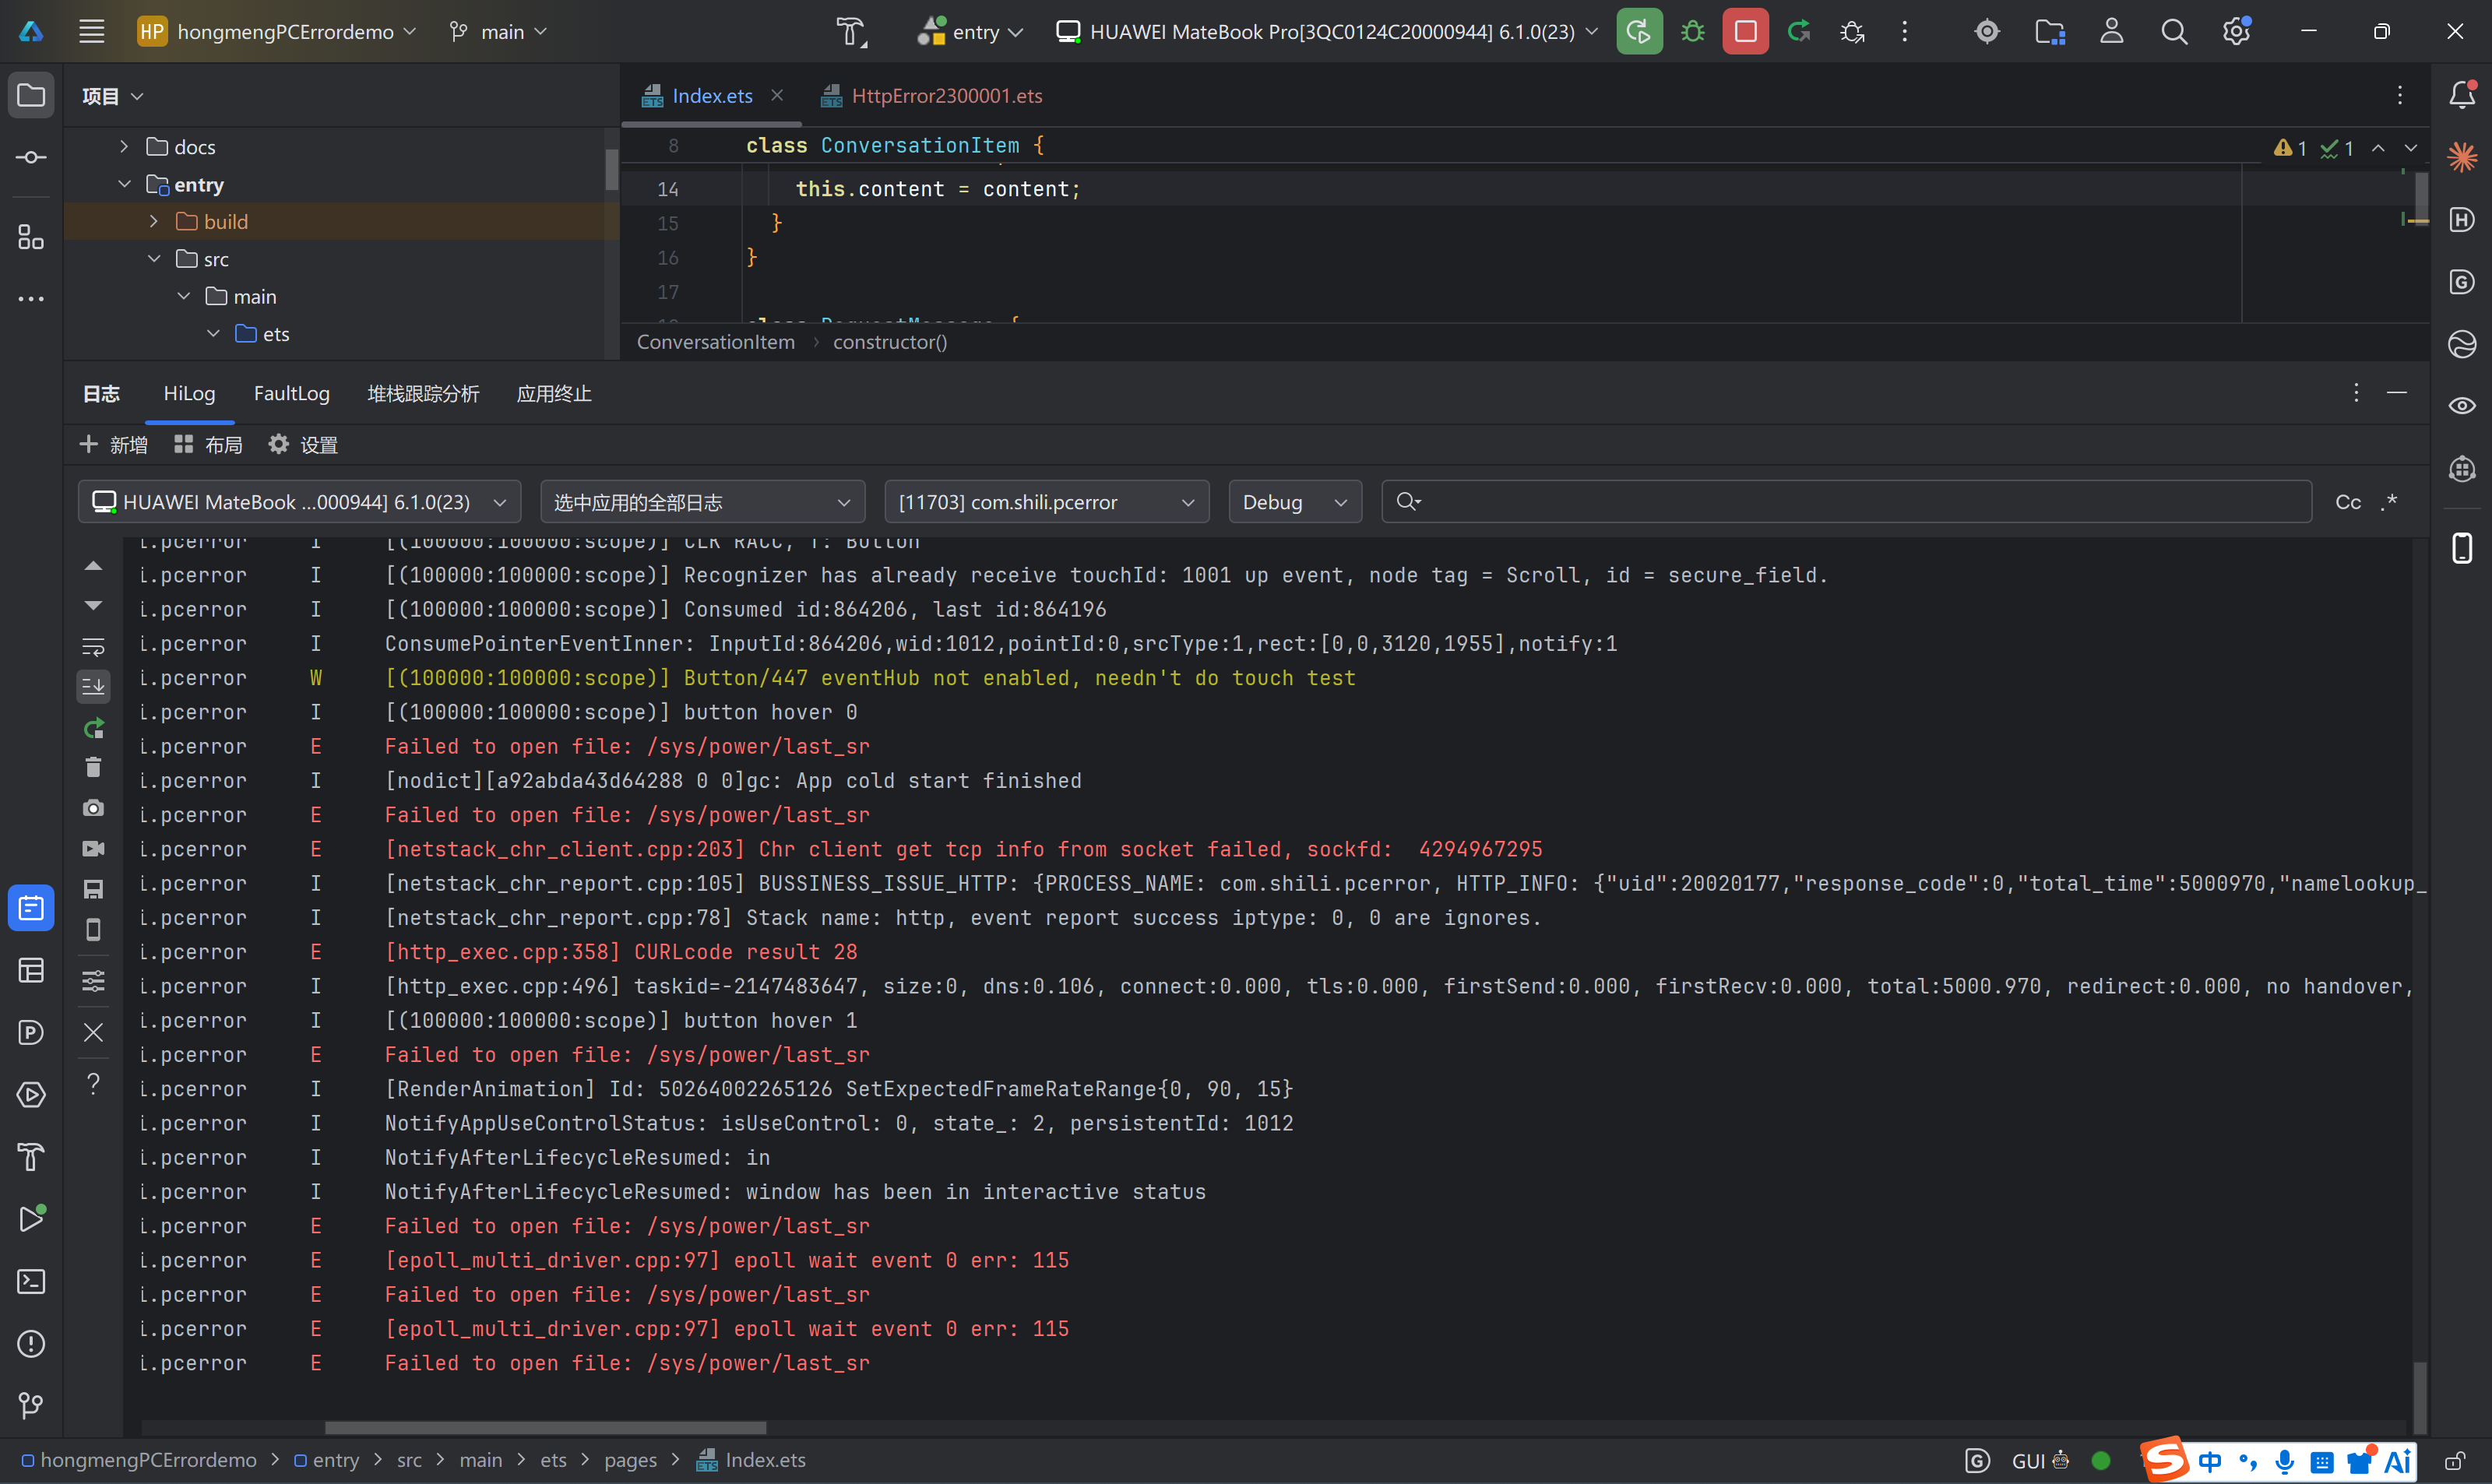Select the FaultLog tab
This screenshot has width=2492, height=1484.
click(292, 394)
